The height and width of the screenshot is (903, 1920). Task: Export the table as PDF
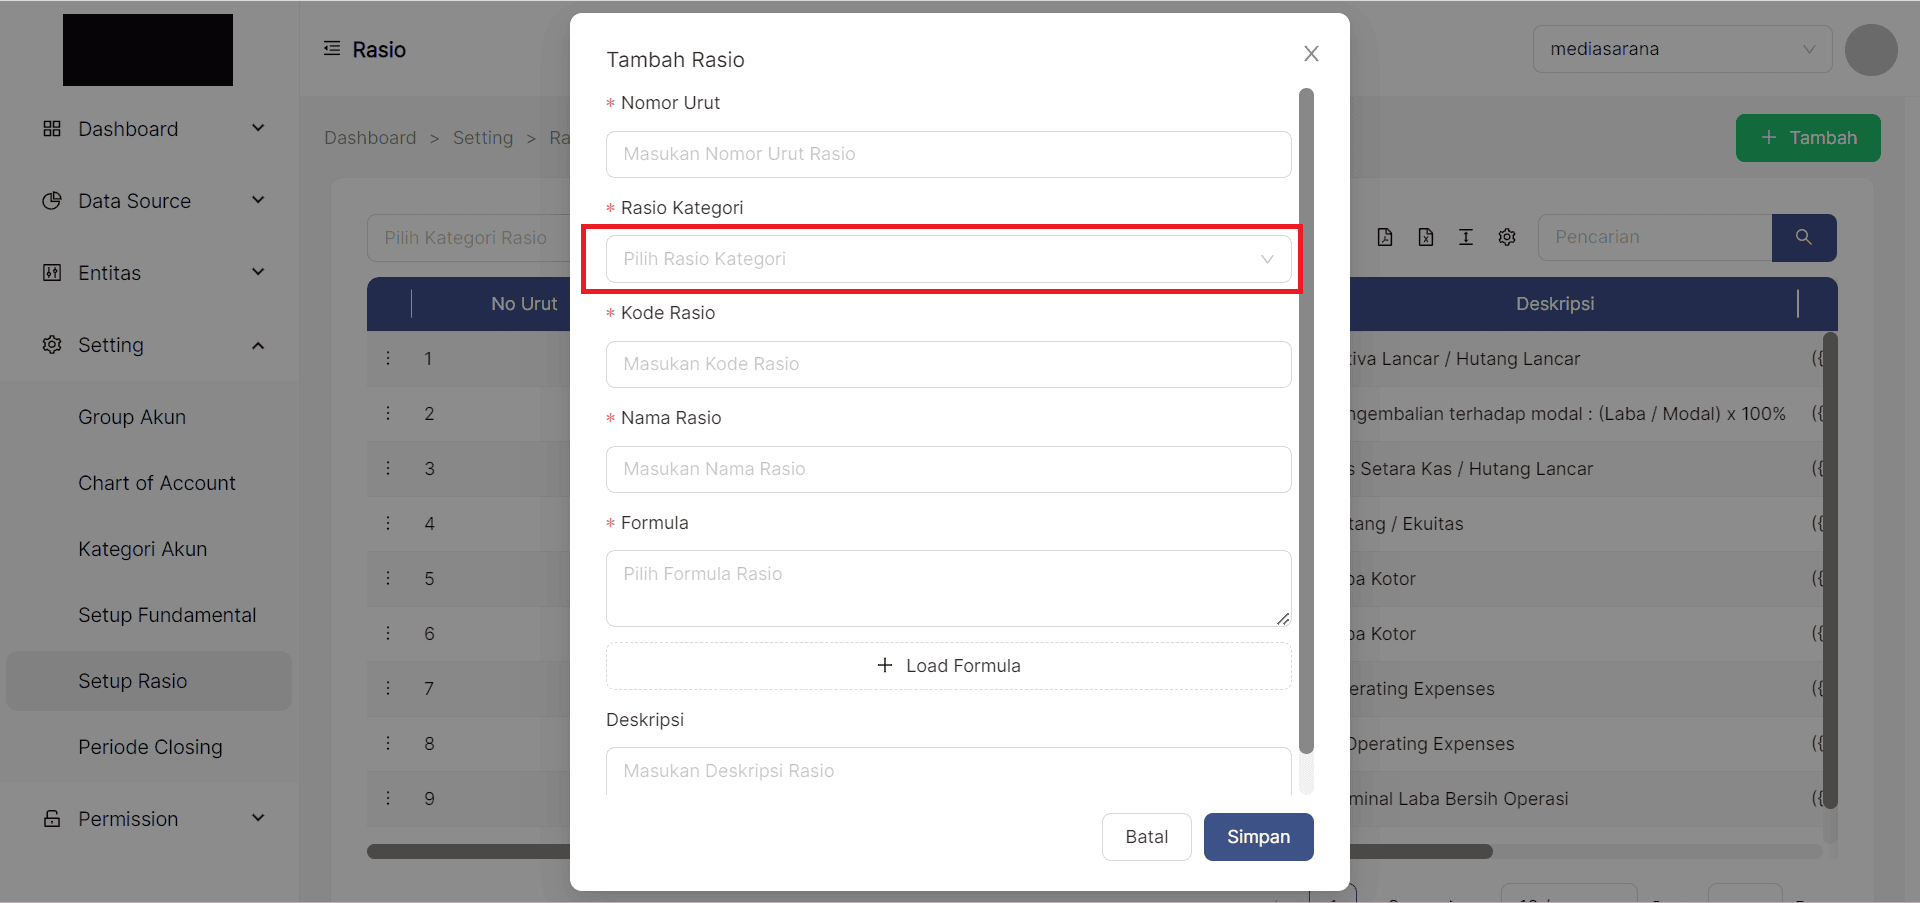tap(1385, 237)
